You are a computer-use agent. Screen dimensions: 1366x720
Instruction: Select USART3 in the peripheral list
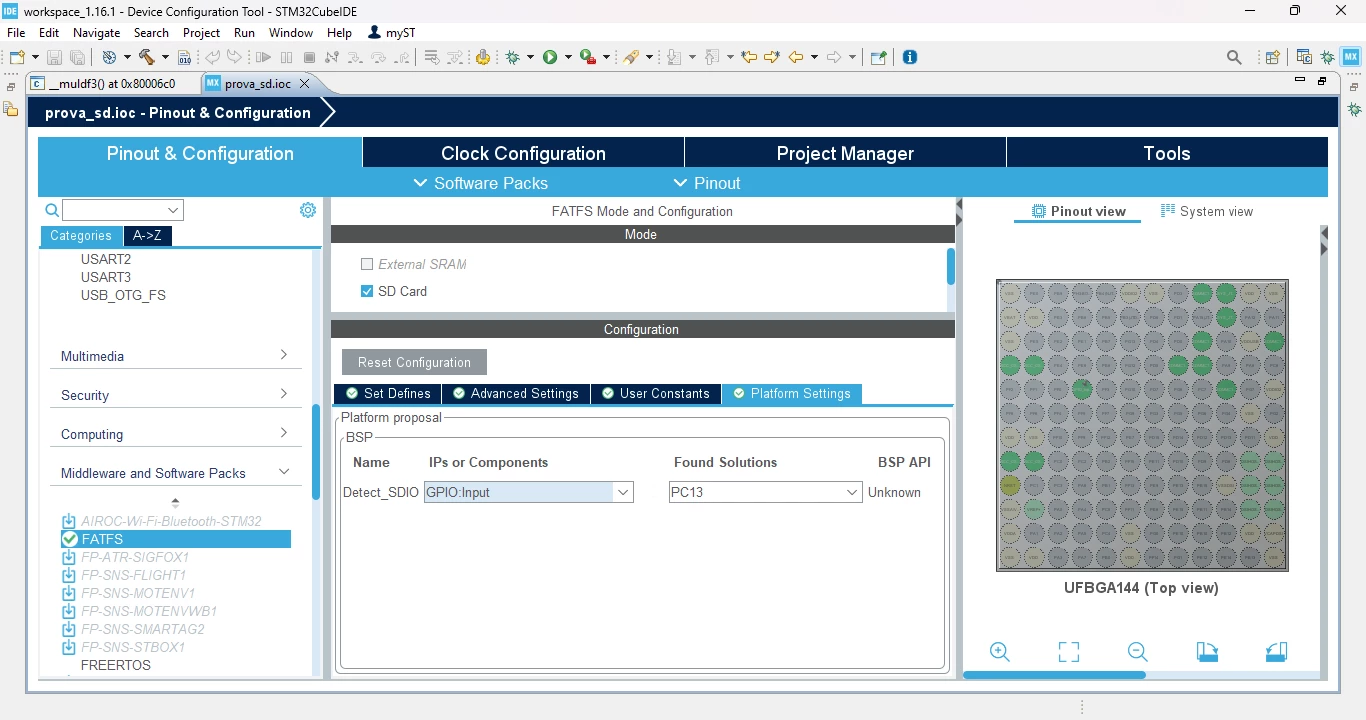tap(106, 277)
